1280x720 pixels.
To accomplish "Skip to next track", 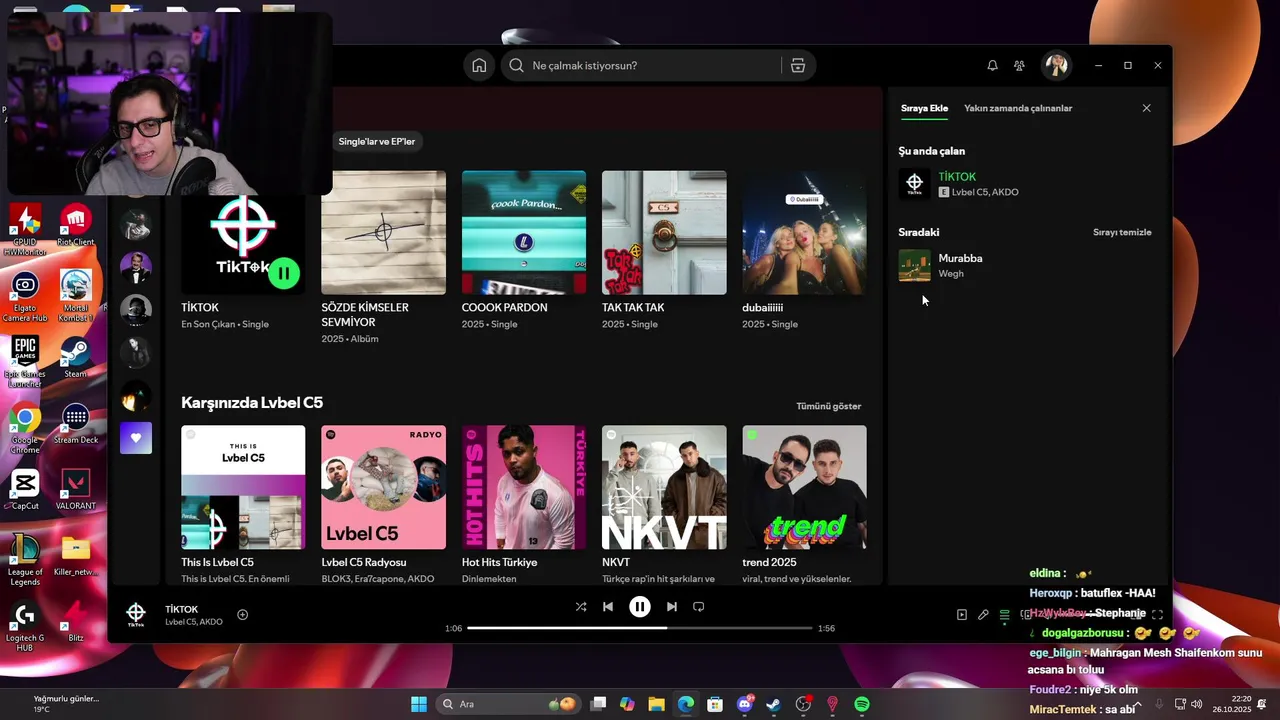I will 672,606.
